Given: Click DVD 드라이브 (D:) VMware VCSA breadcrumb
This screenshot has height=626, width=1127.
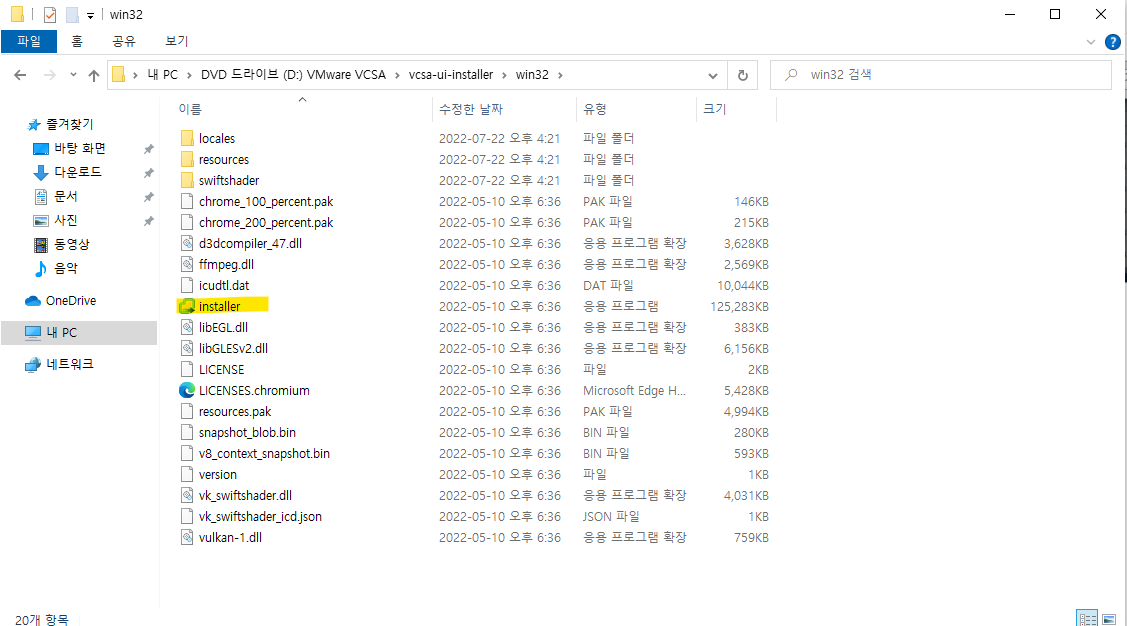Looking at the screenshot, I should [x=293, y=75].
